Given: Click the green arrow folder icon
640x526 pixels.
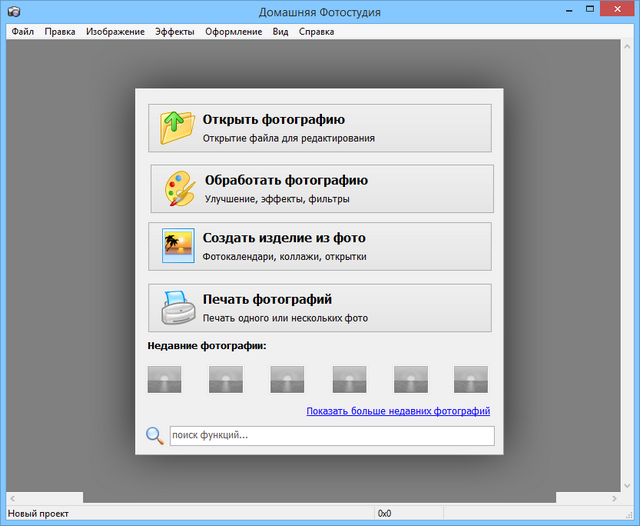Looking at the screenshot, I should [178, 128].
